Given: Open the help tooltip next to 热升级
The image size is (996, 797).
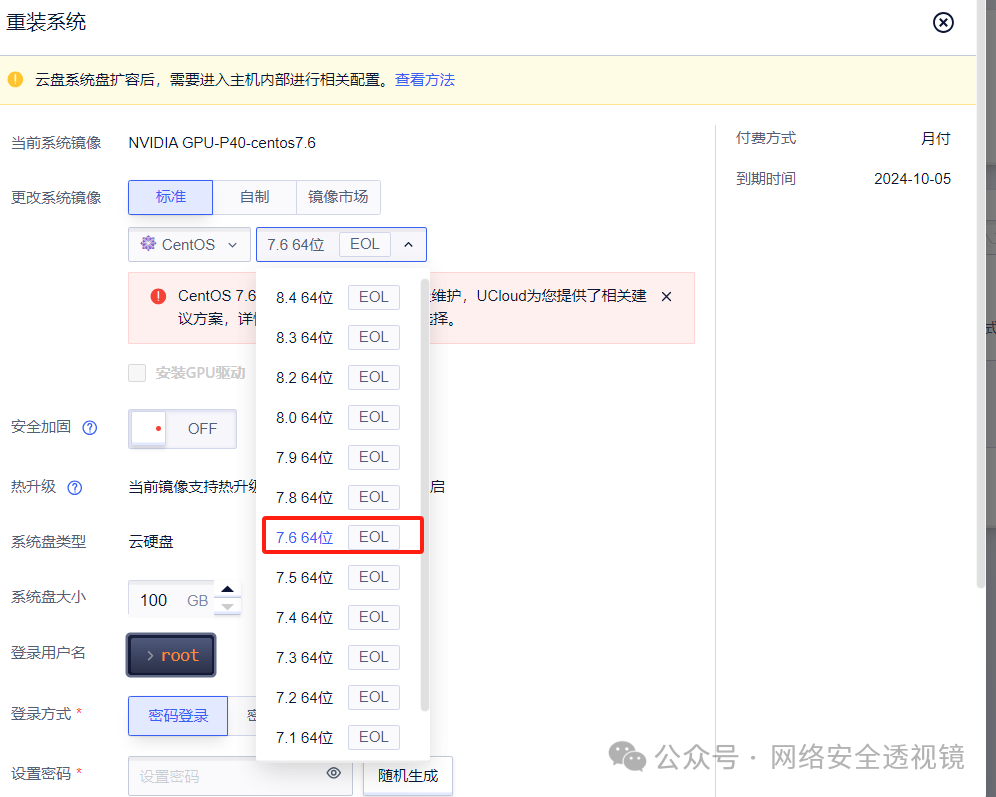Looking at the screenshot, I should point(74,487).
